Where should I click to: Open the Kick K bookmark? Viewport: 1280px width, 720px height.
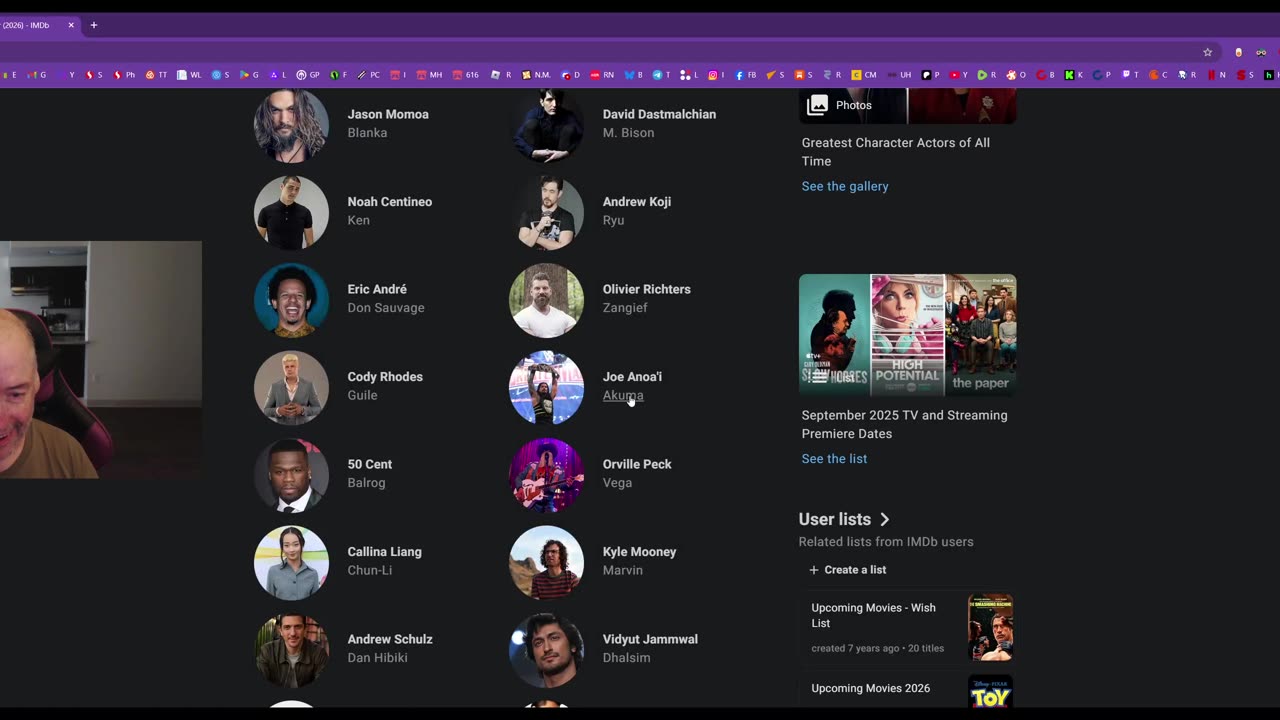click(x=1073, y=75)
